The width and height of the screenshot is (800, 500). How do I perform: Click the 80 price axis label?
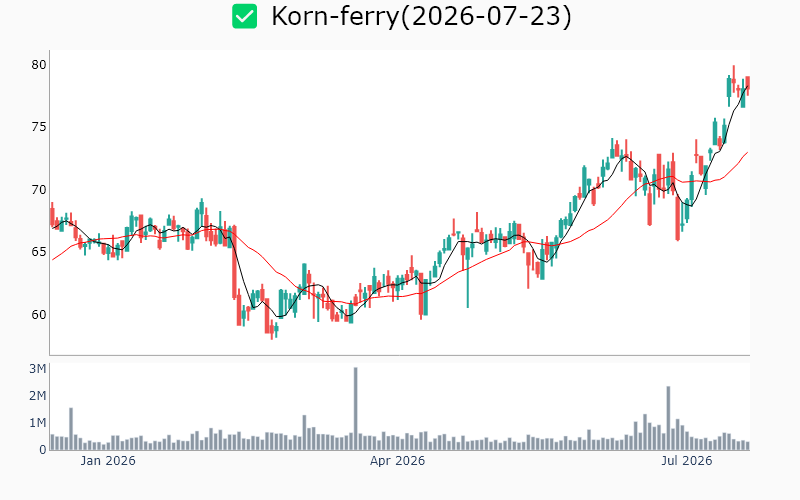pos(39,65)
